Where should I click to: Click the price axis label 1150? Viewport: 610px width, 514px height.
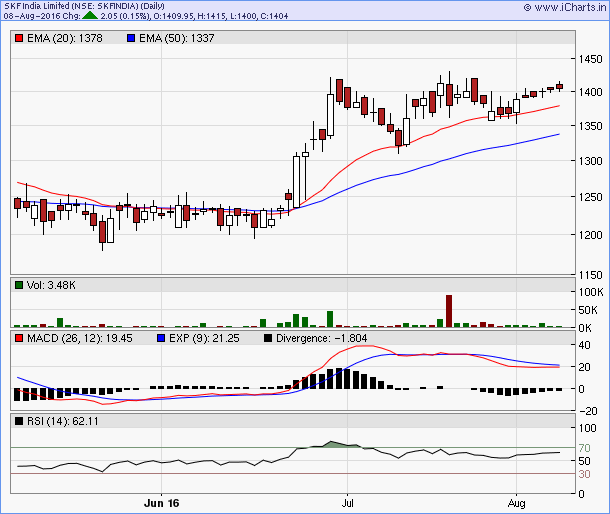[590, 275]
